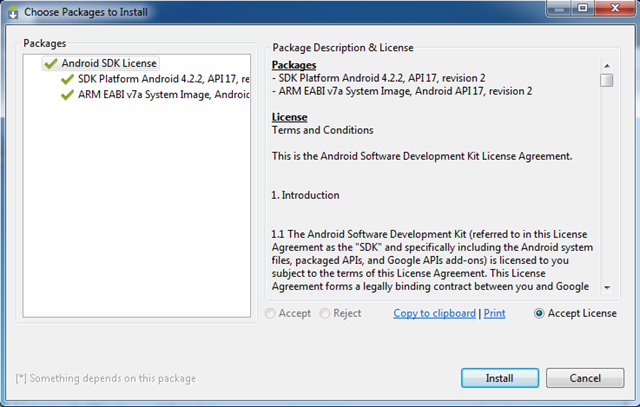Click inside the license description text area

click(435, 176)
